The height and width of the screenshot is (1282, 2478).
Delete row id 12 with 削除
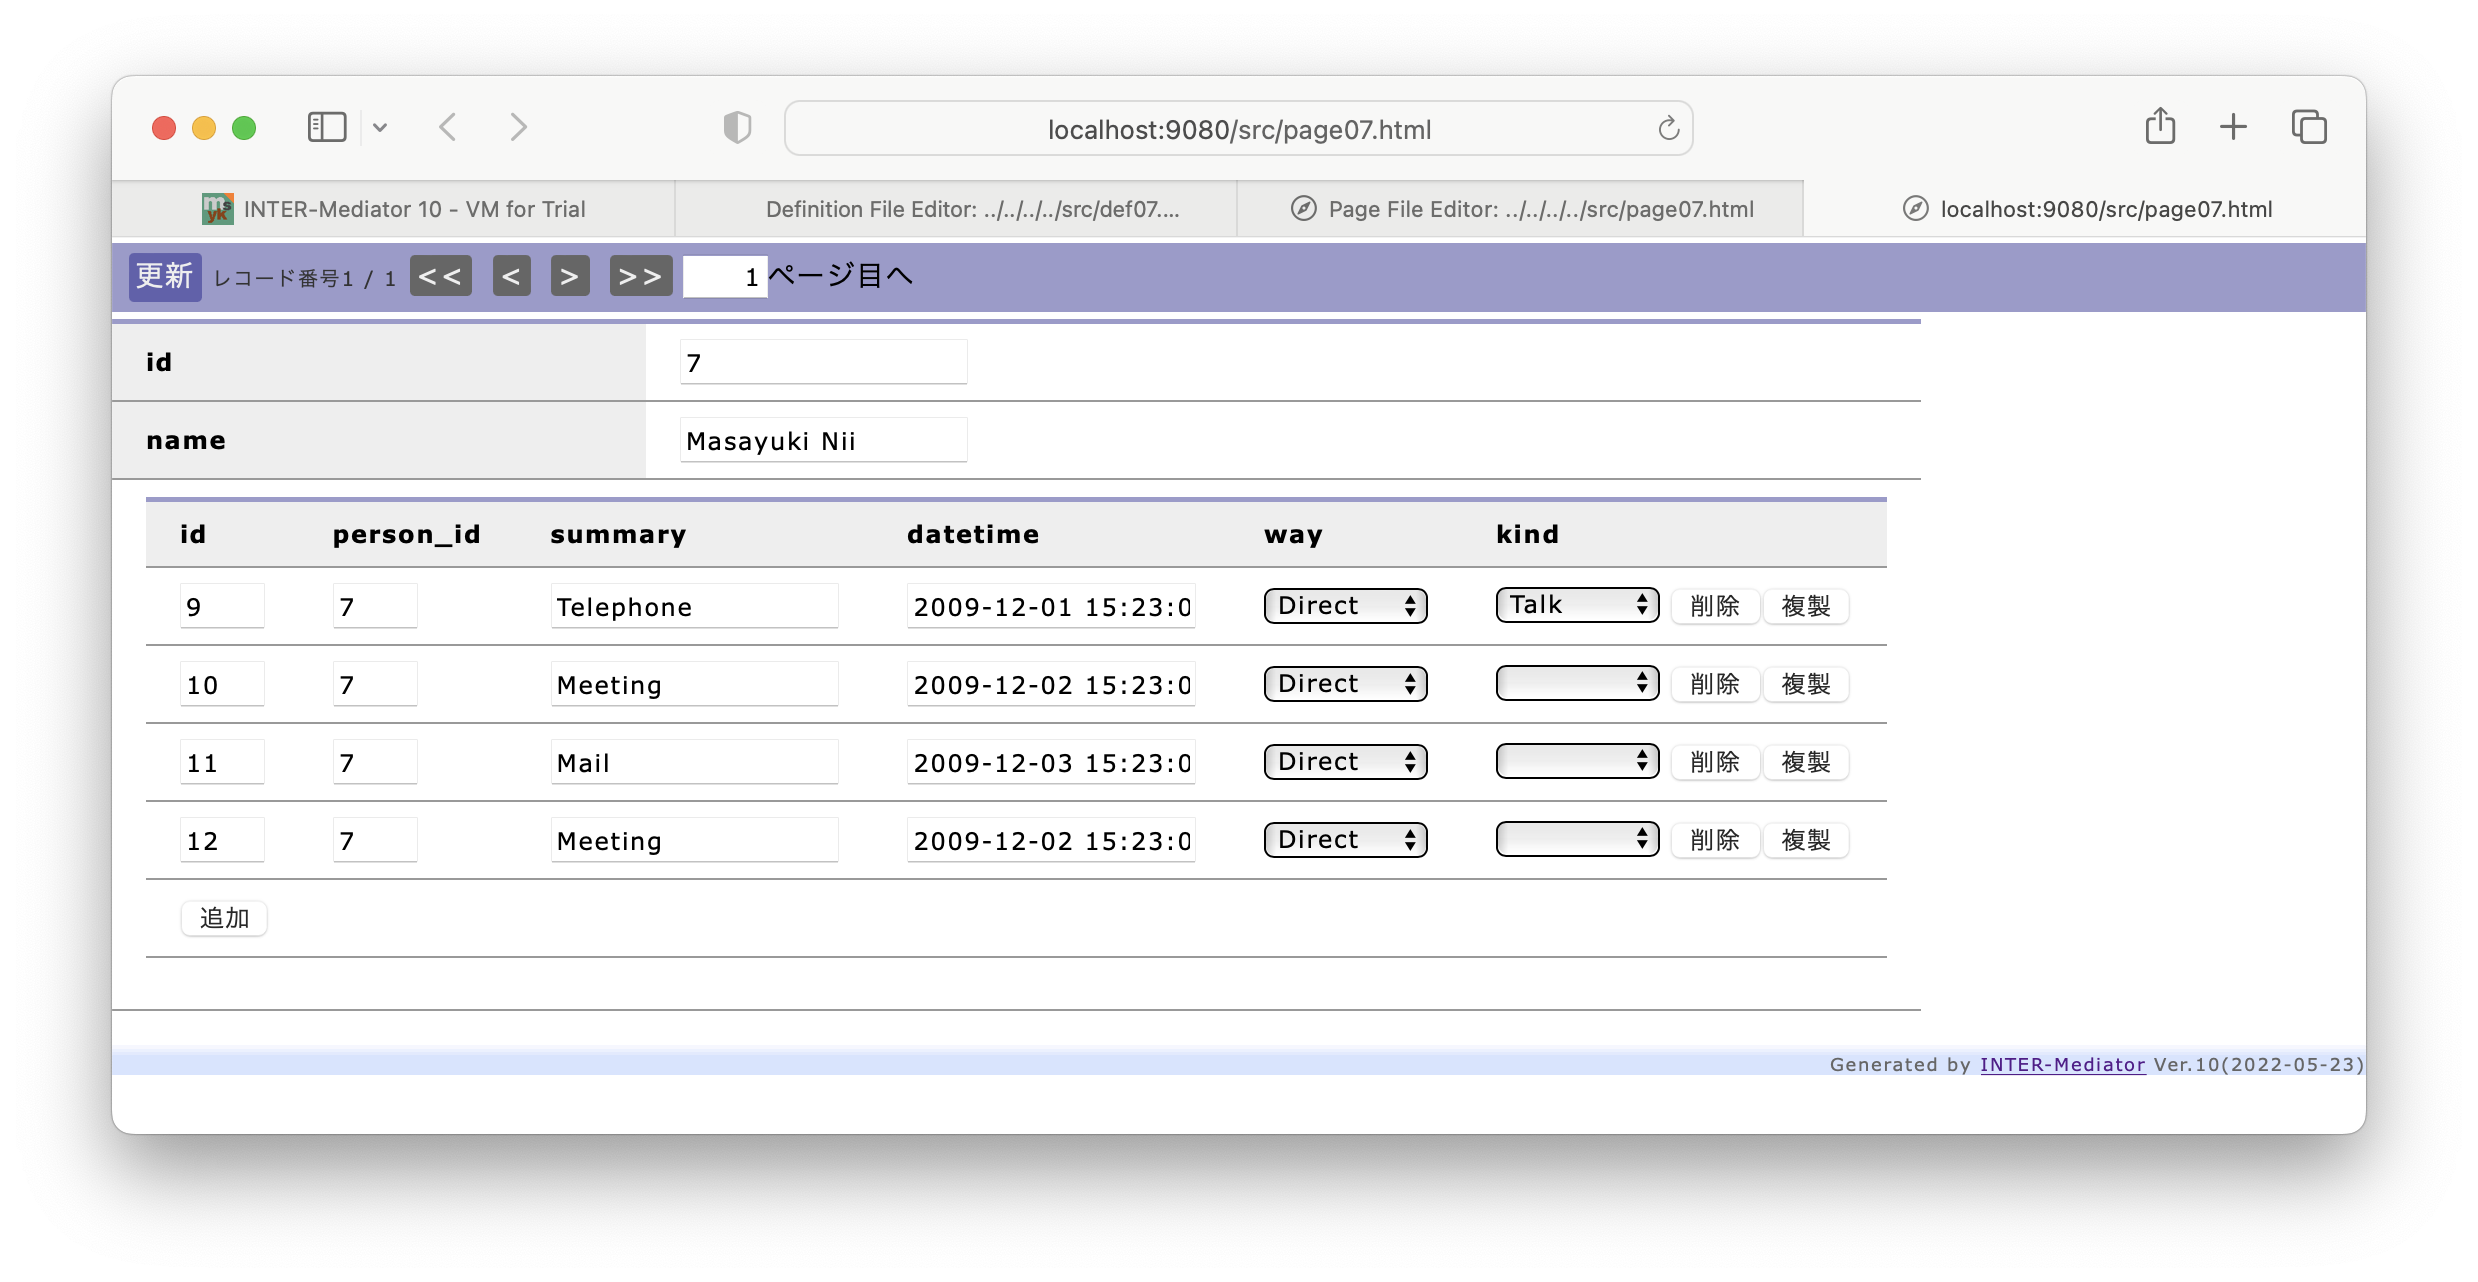[1715, 840]
